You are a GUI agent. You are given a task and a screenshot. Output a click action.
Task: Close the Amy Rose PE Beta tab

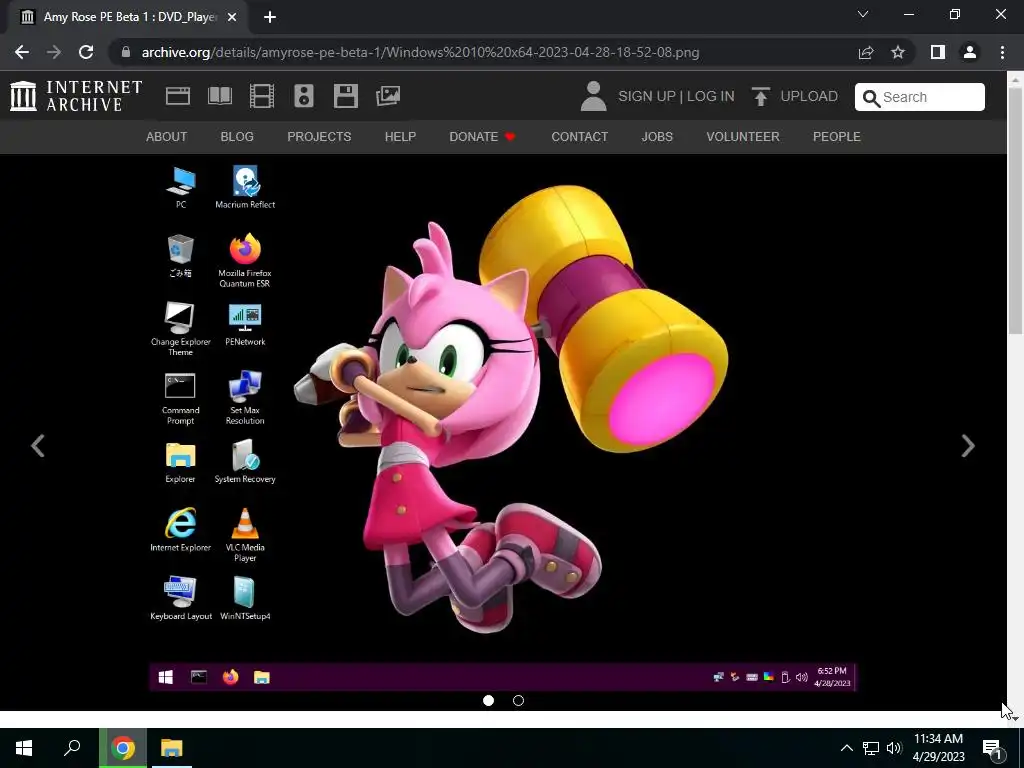click(232, 17)
